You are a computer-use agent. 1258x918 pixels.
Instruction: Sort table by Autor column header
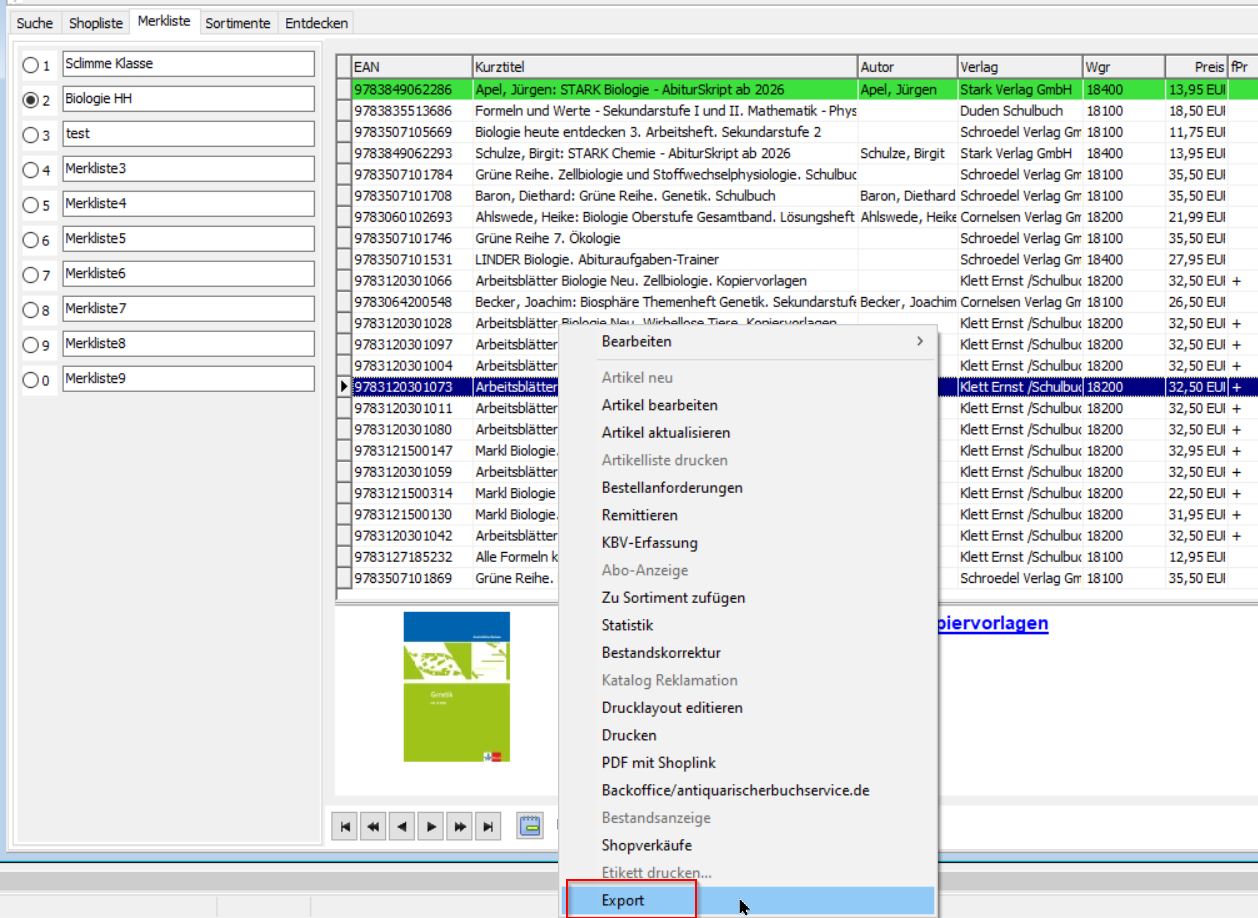pos(908,67)
